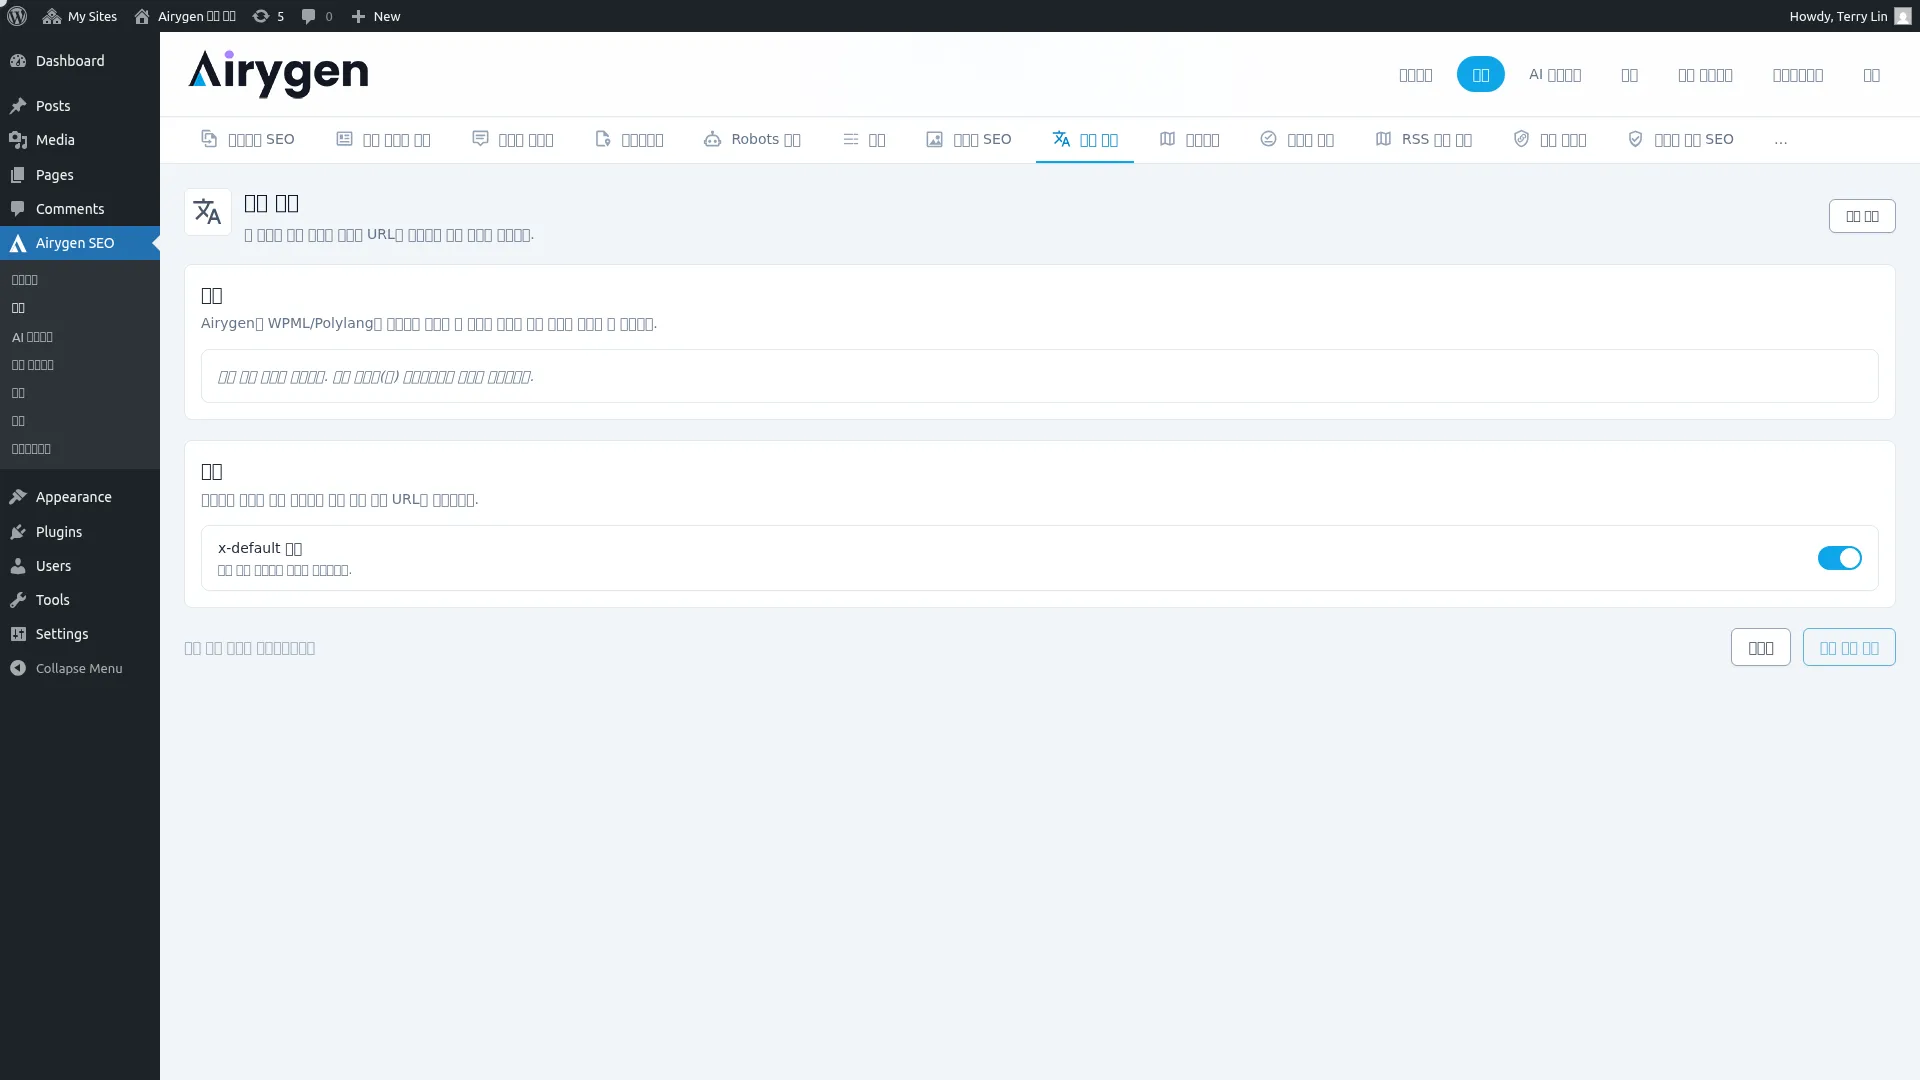Open the Airygen site link with the home icon
The image size is (1920, 1080).
pyautogui.click(x=185, y=16)
